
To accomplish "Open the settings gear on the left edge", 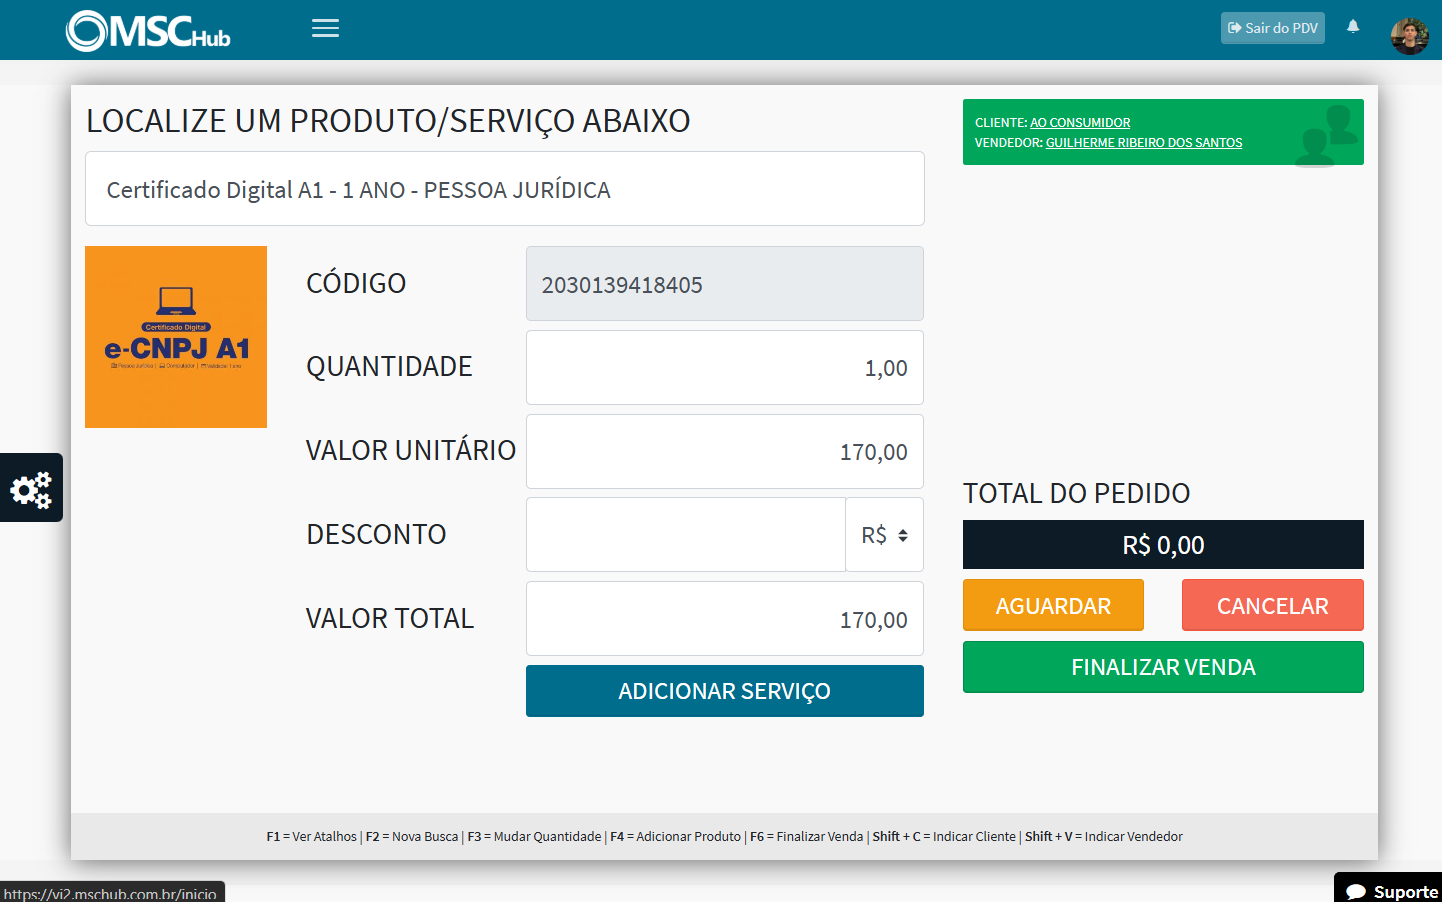I will (x=31, y=487).
